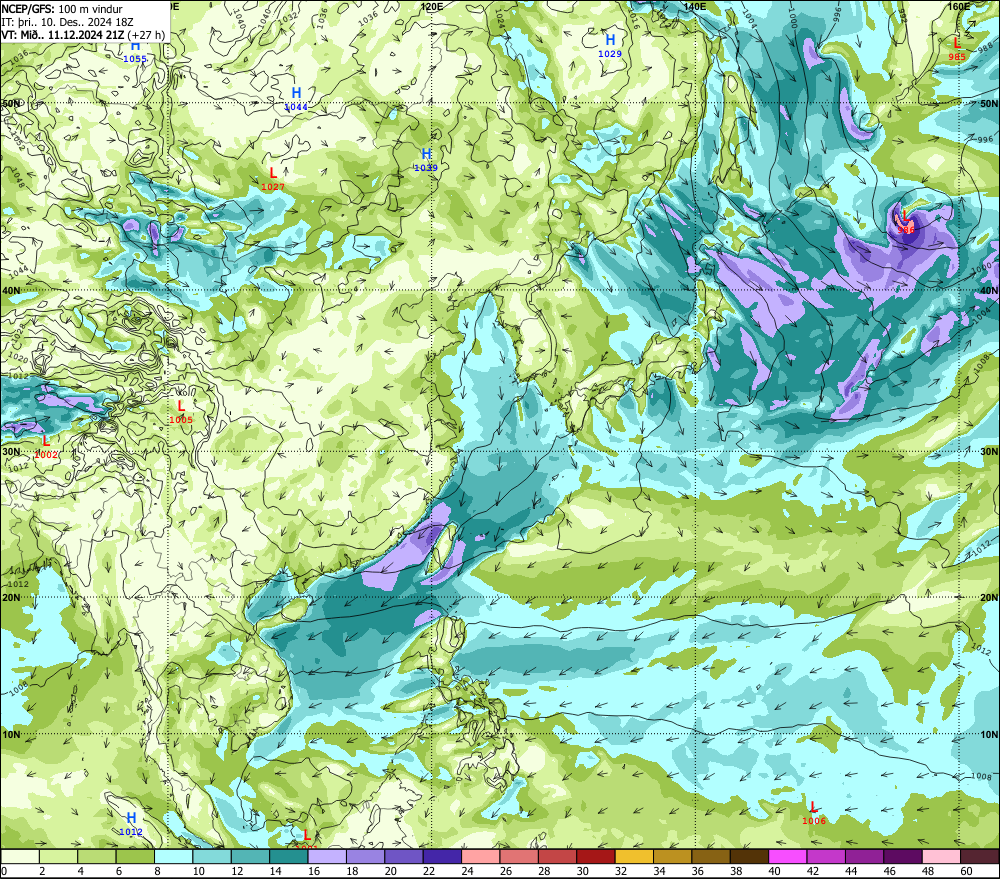Click the legend value 24
Viewport: 1000px width, 879px height.
point(467,871)
